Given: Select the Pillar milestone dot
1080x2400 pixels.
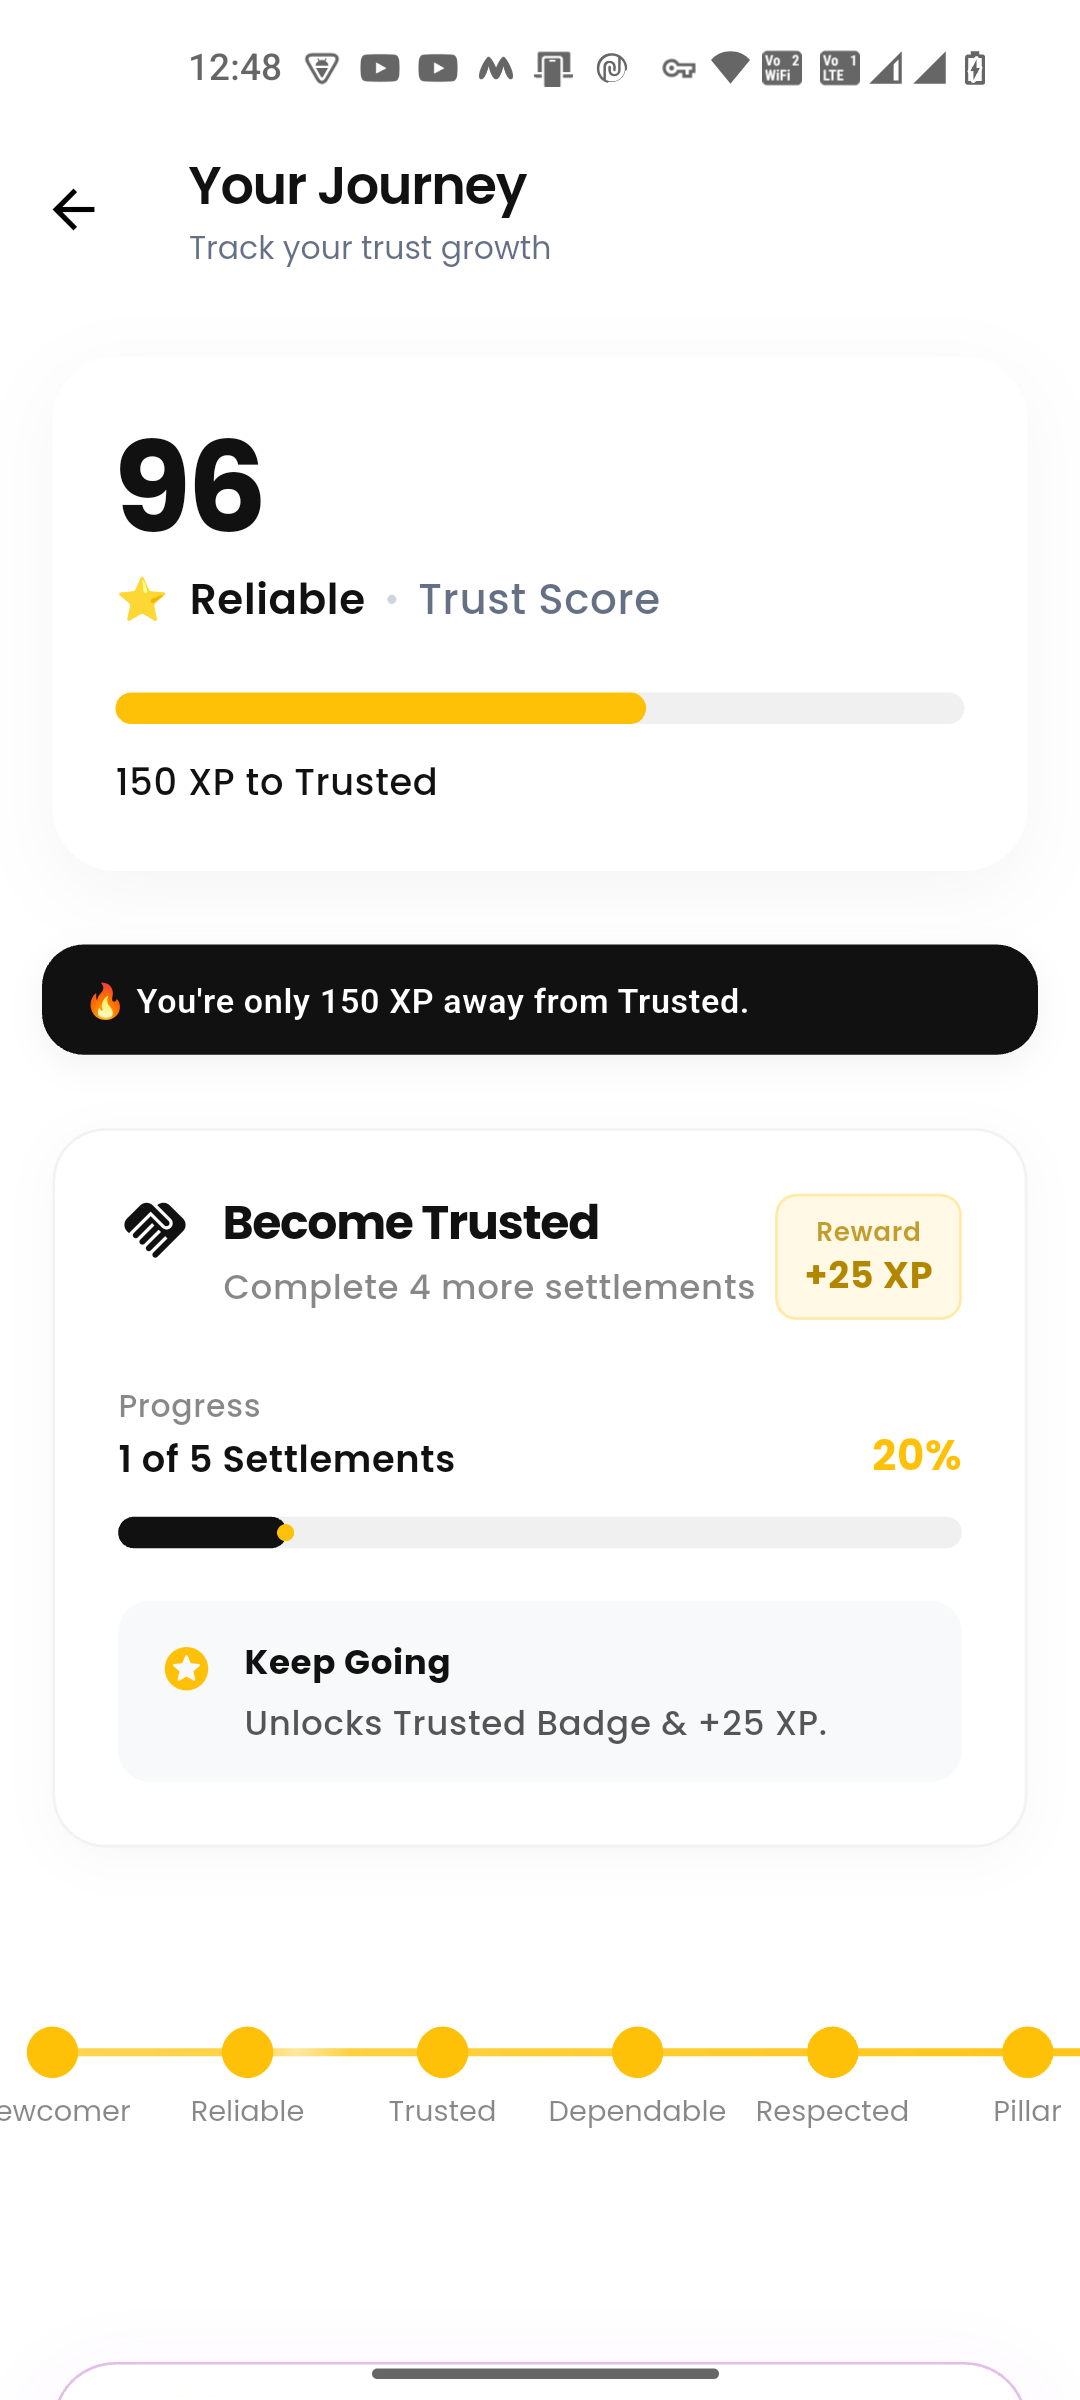Looking at the screenshot, I should tap(1027, 2052).
